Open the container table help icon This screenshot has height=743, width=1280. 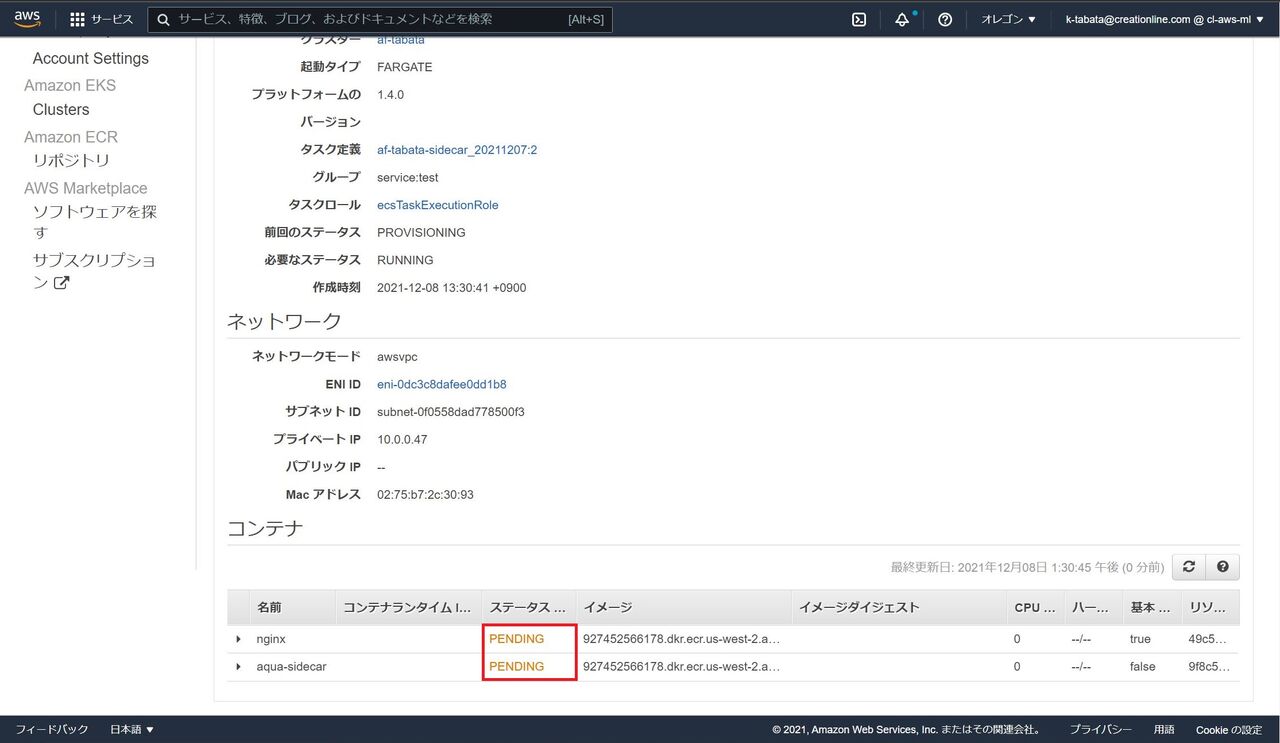[1223, 567]
